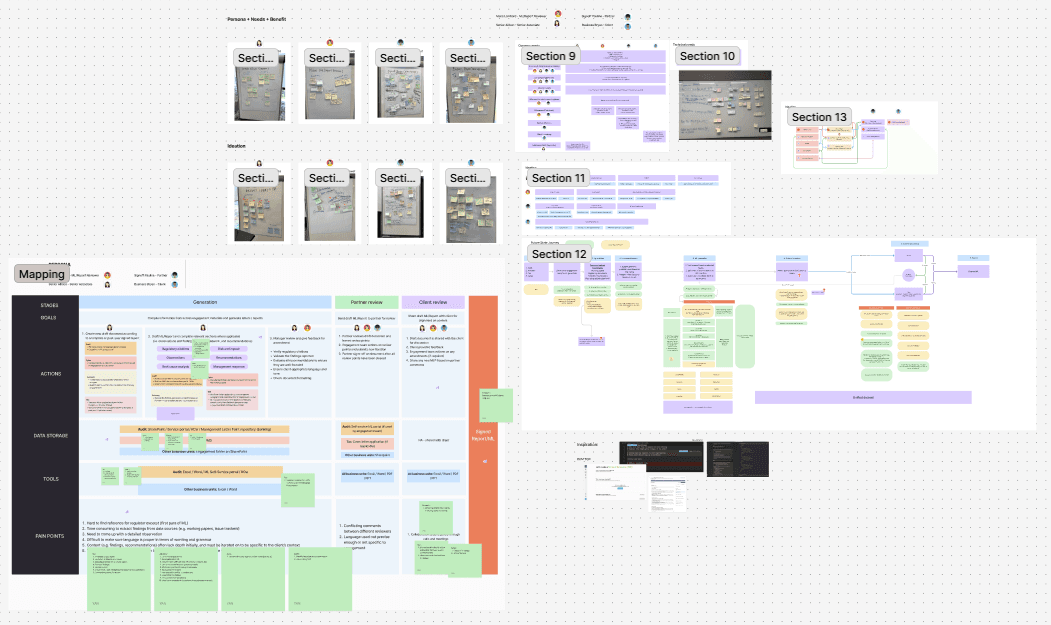Select the Generation stage header
The width and height of the screenshot is (1051, 625).
pyautogui.click(x=205, y=302)
